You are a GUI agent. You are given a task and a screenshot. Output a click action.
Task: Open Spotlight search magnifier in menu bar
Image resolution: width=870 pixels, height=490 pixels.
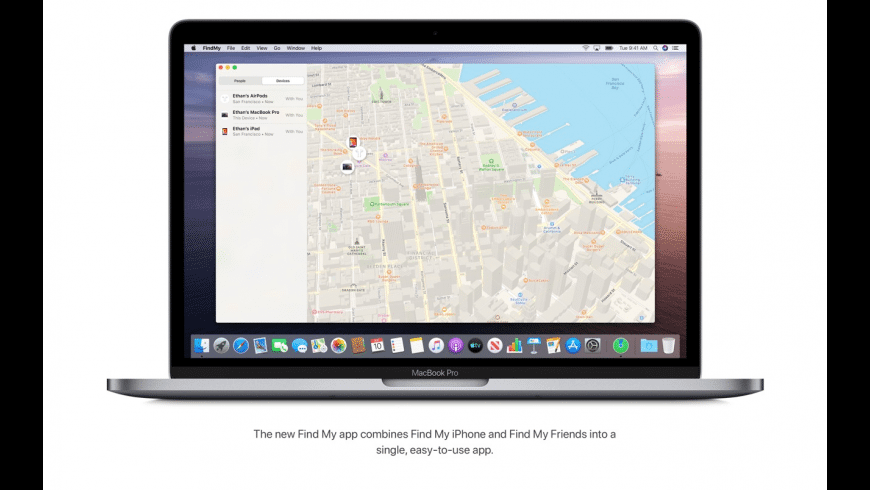pyautogui.click(x=655, y=48)
